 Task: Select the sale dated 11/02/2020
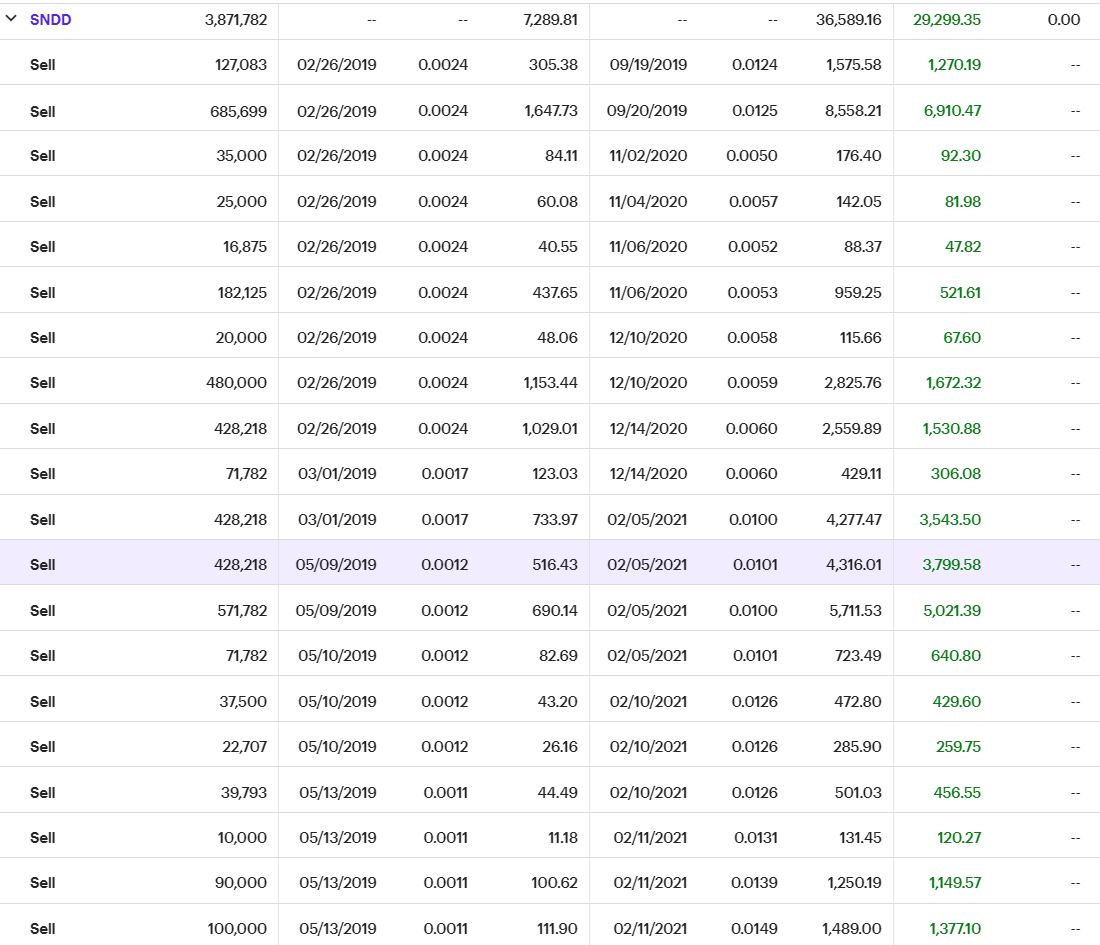click(x=648, y=156)
